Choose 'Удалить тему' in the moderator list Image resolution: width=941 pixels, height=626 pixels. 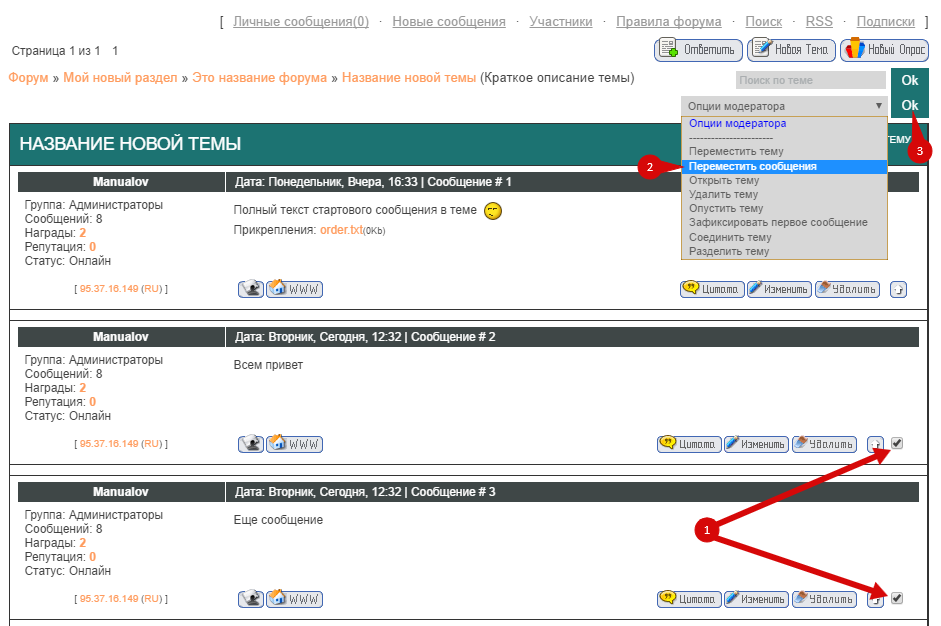[723, 195]
